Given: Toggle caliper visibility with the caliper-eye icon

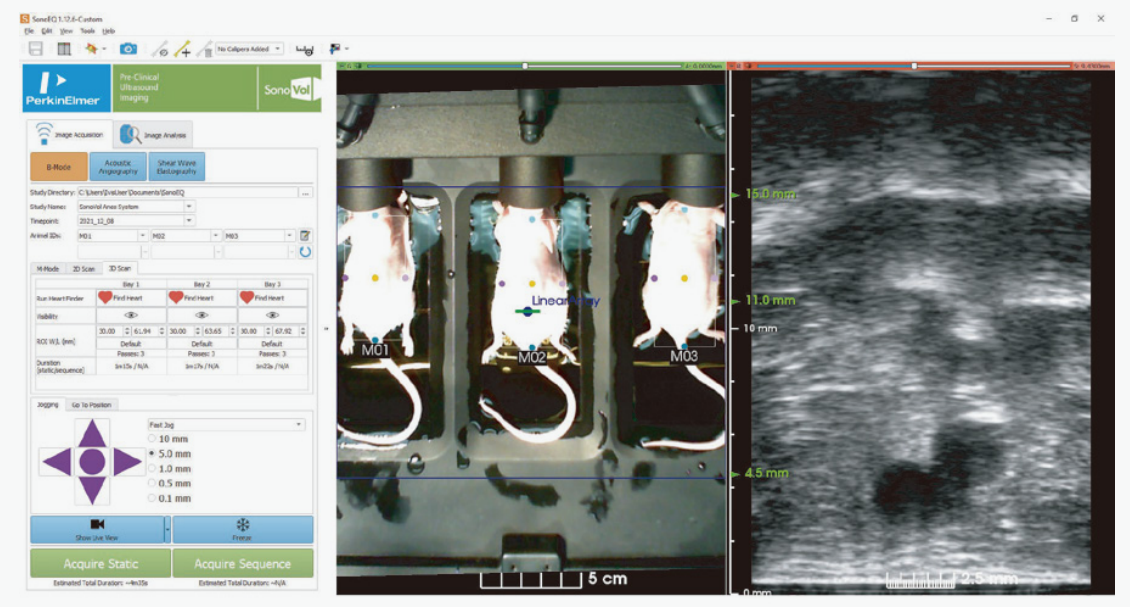Looking at the screenshot, I should pyautogui.click(x=160, y=49).
